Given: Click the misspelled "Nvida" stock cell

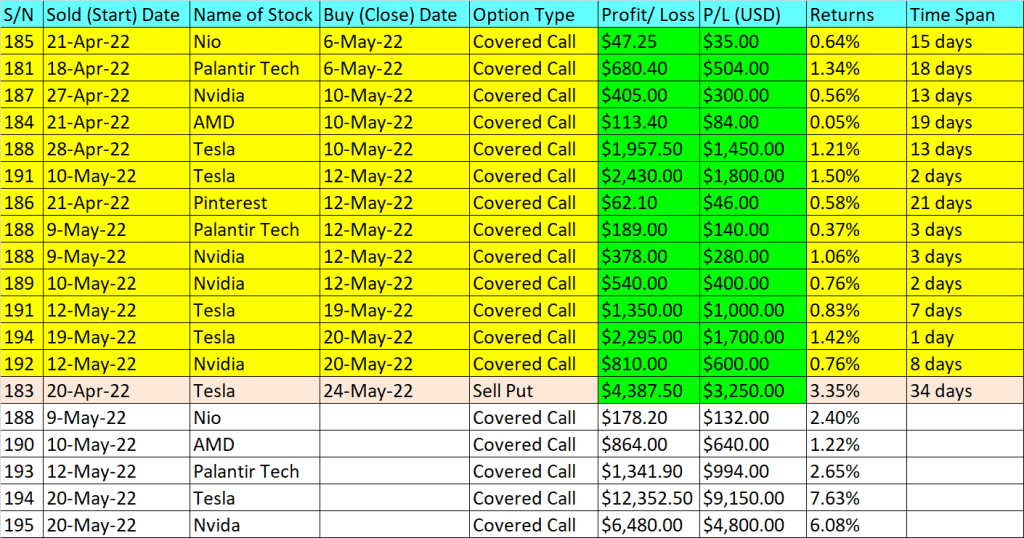Looking at the screenshot, I should pos(254,525).
